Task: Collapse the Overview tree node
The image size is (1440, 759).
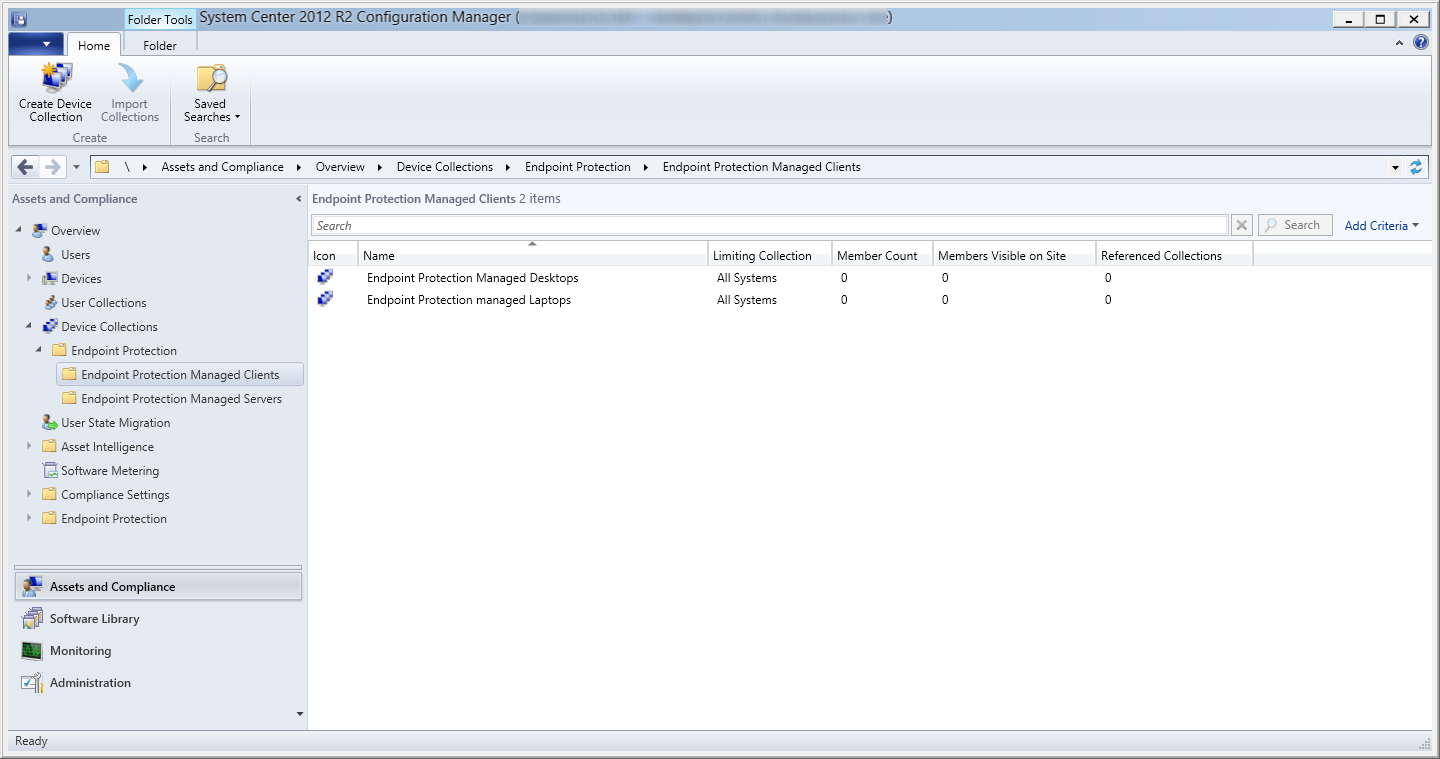Action: tap(19, 231)
